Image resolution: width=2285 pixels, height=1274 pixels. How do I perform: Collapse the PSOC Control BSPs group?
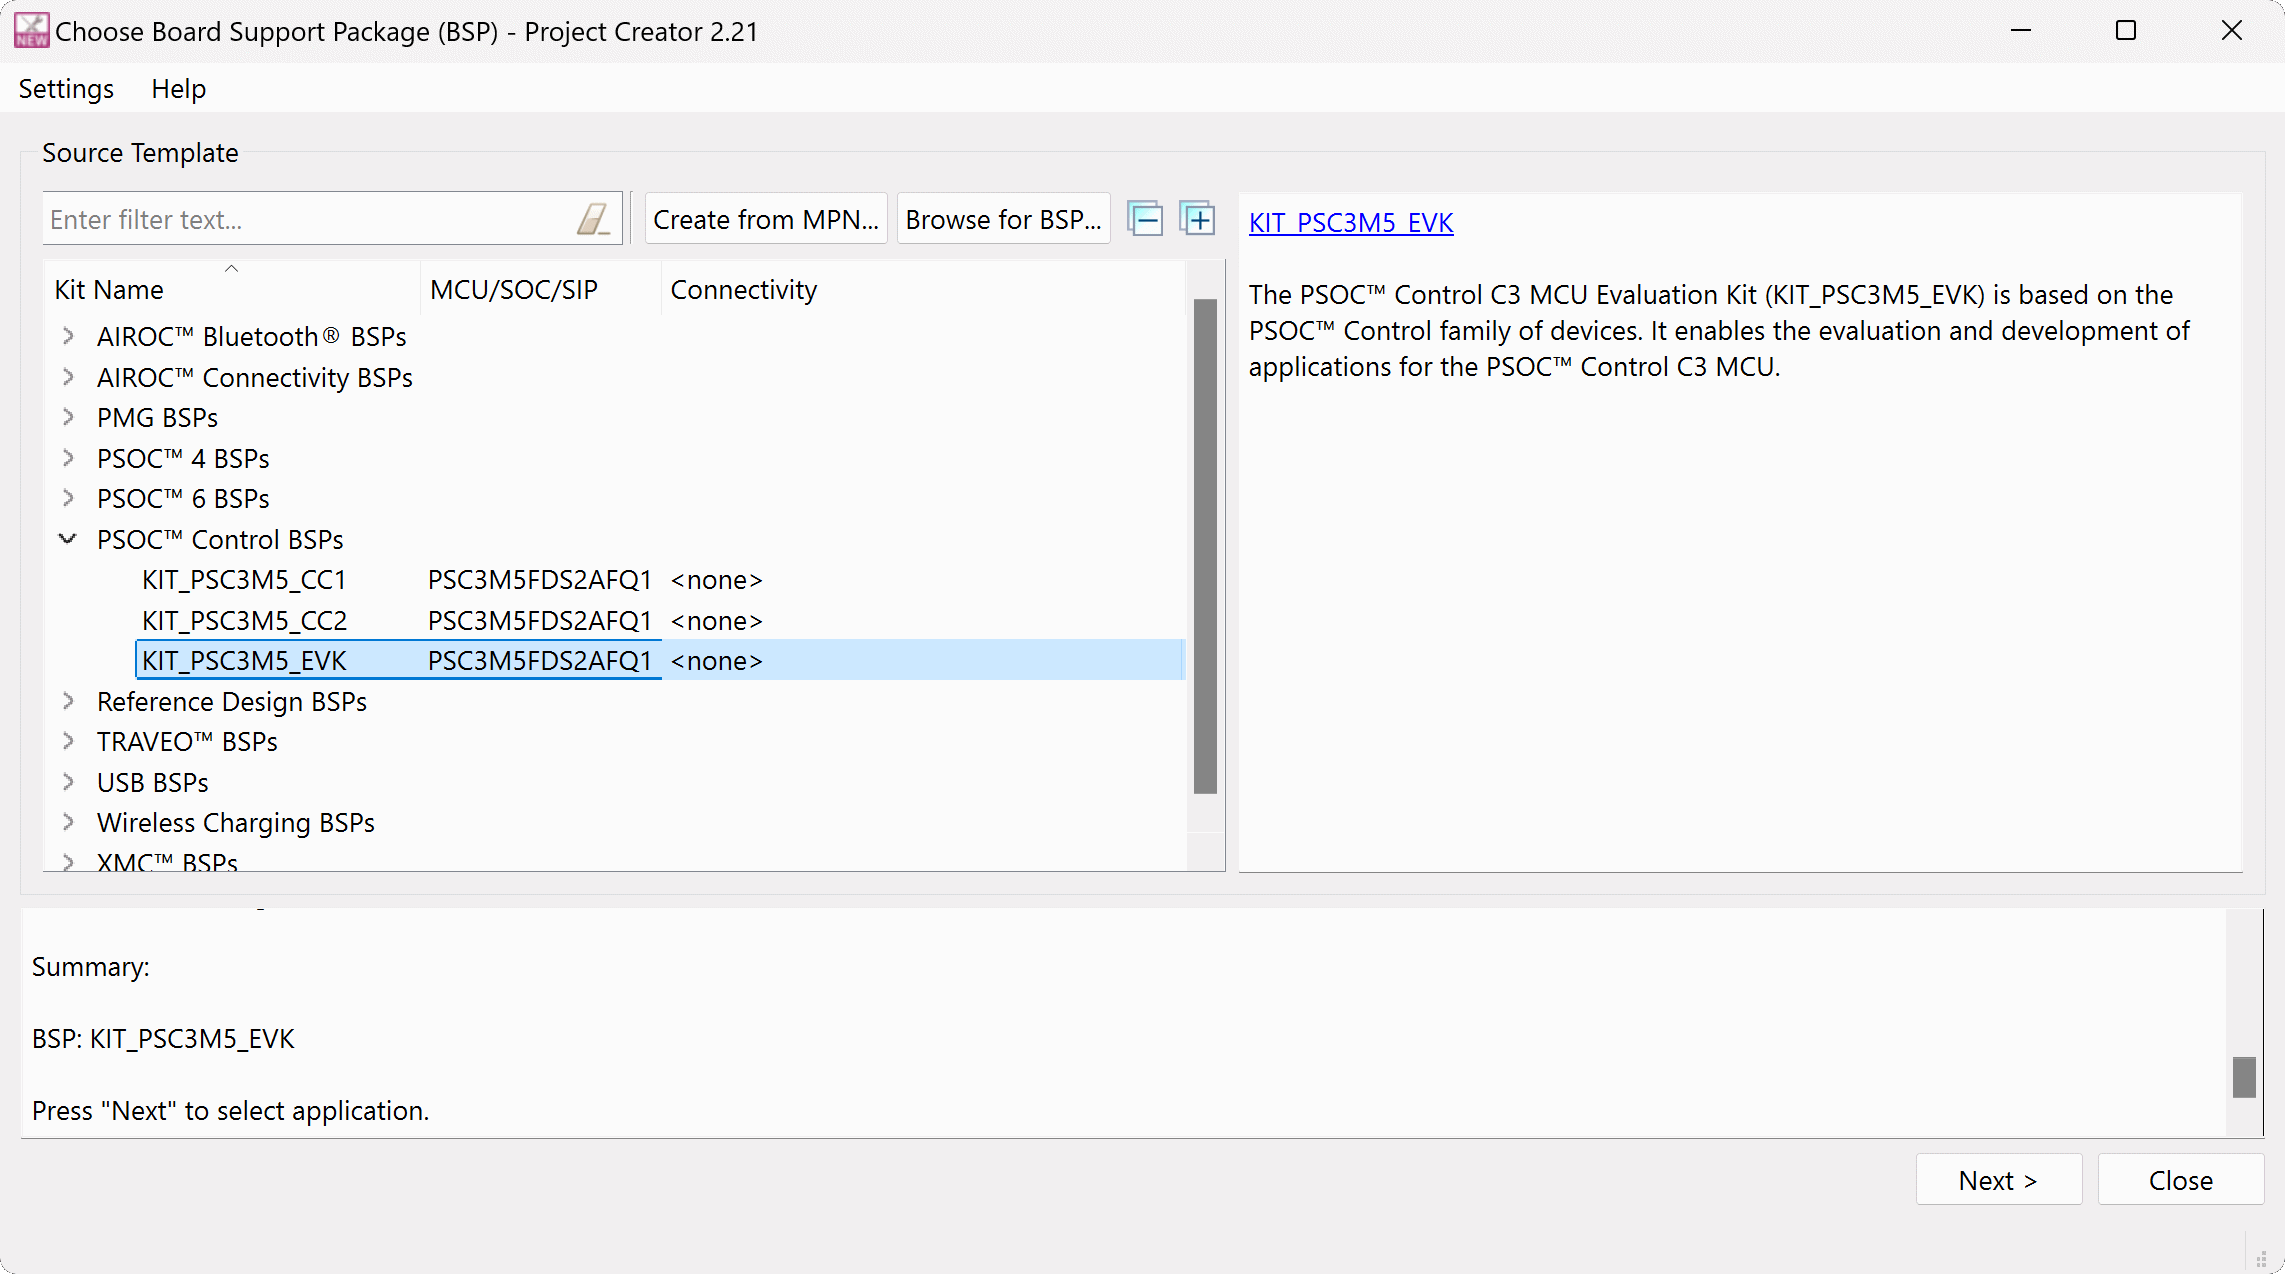(68, 539)
